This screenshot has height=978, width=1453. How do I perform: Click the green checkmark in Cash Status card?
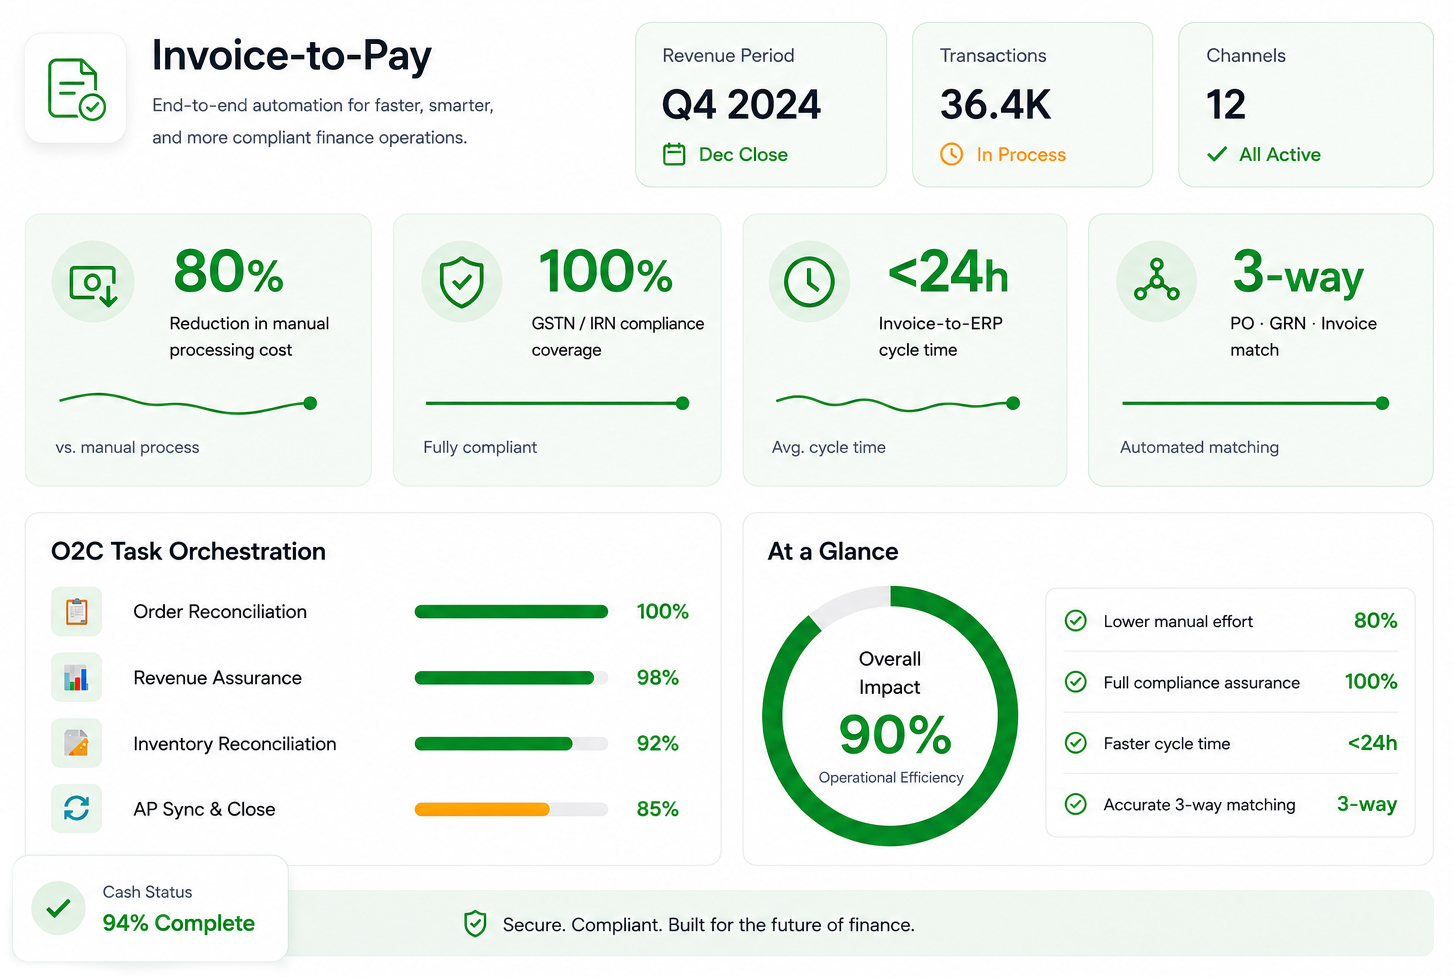(58, 908)
